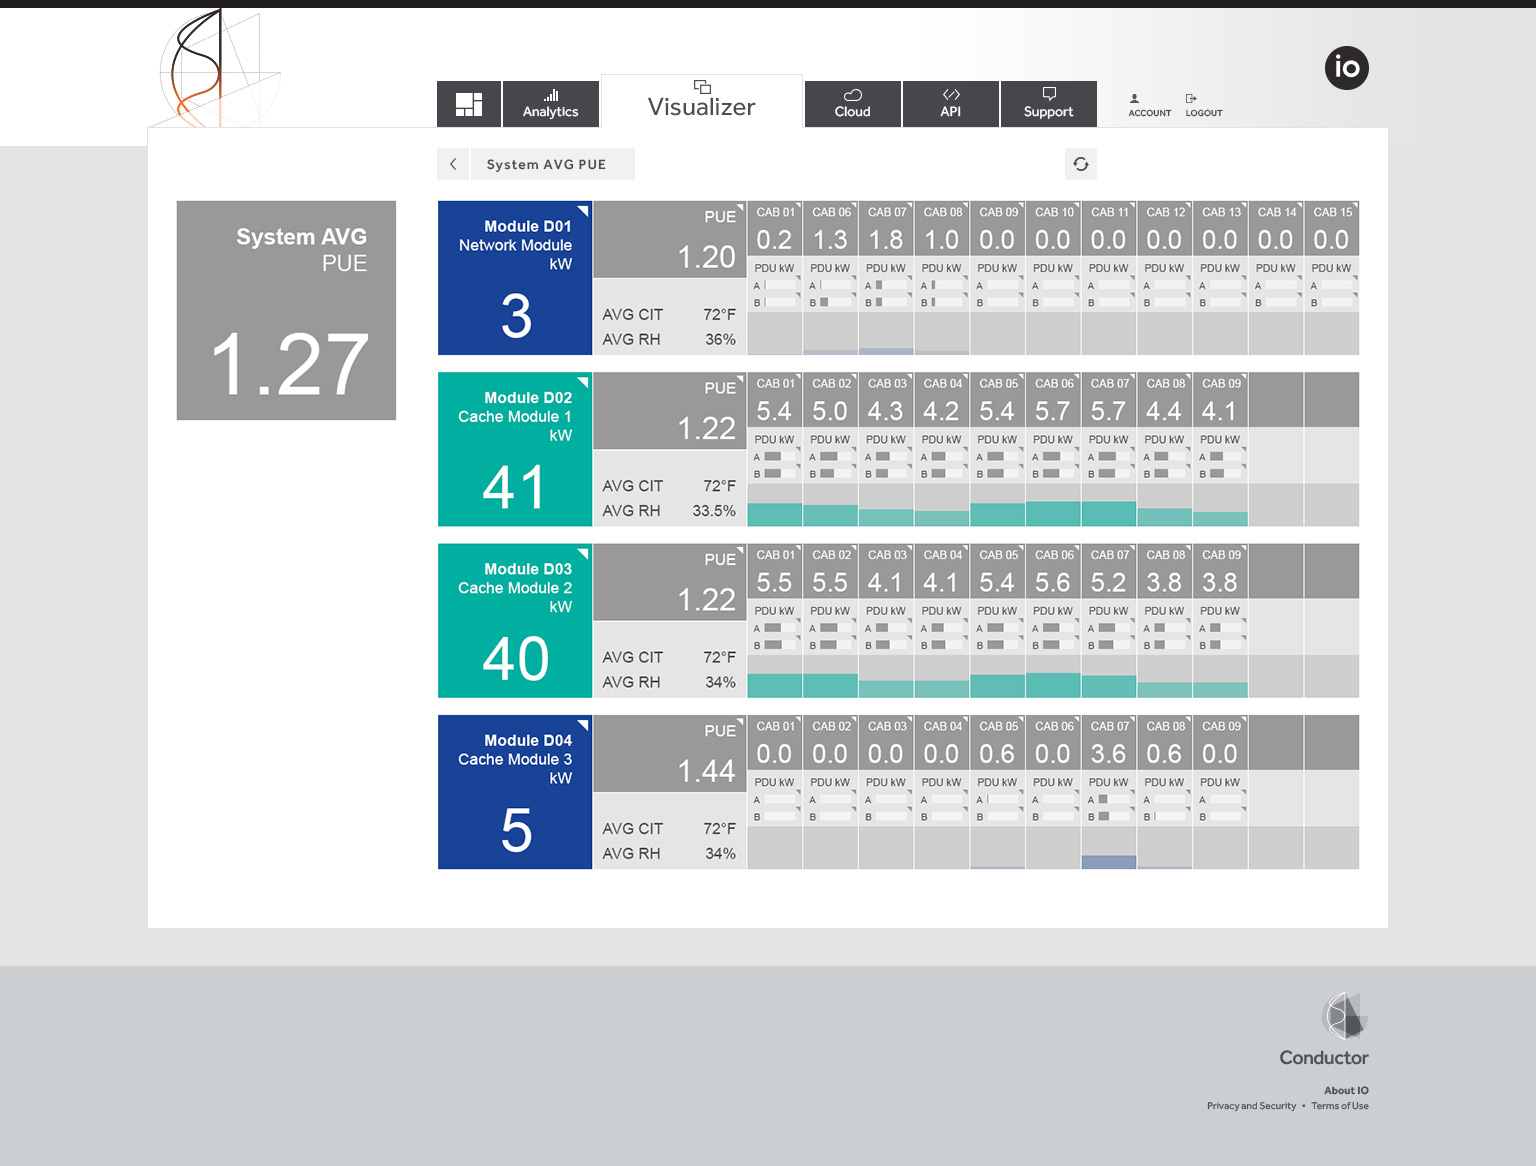Click the back chevron beside System AVG PUE
The image size is (1536, 1166).
[453, 164]
